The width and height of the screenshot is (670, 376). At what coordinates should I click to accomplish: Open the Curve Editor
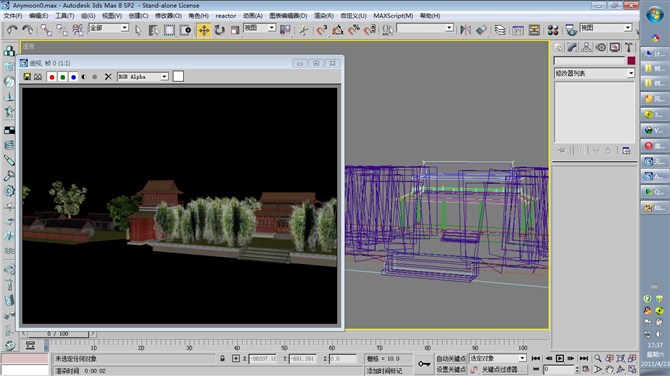click(x=518, y=30)
